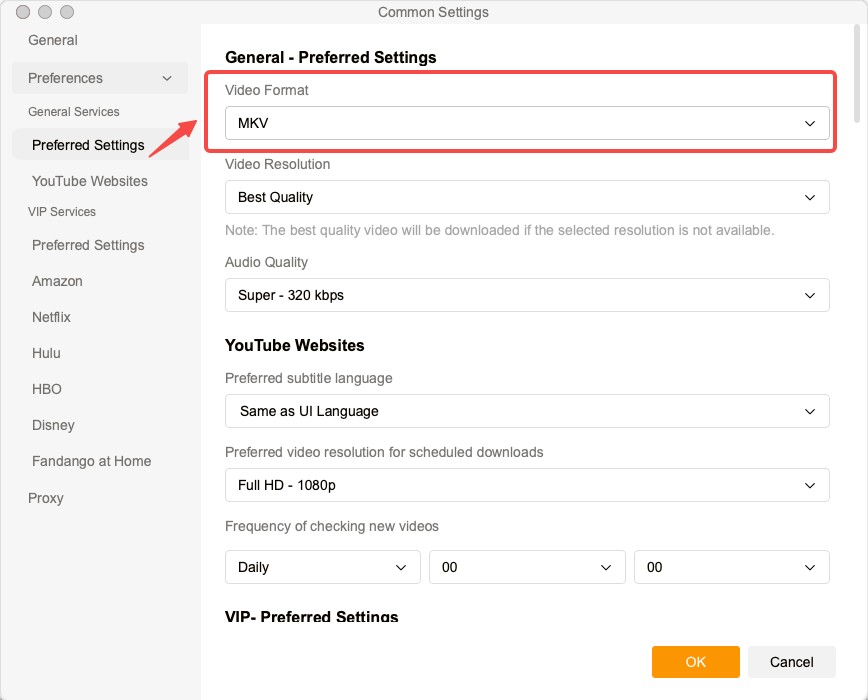Open the Daily frequency dropdown

322,567
